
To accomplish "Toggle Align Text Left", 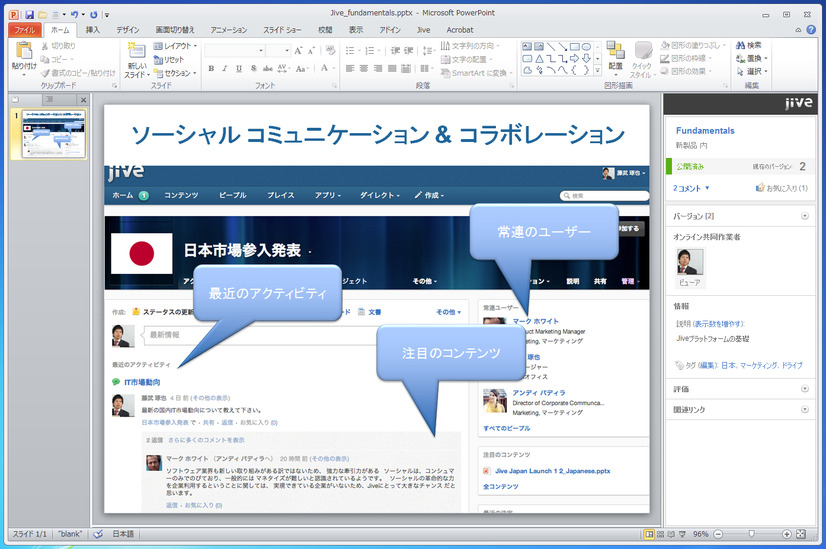I will tap(350, 68).
